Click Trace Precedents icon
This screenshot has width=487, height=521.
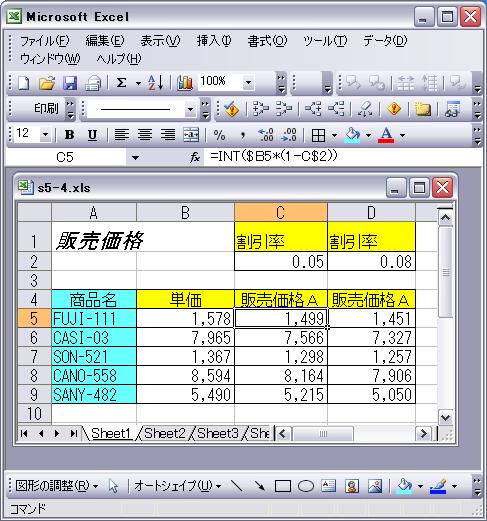coord(261,109)
